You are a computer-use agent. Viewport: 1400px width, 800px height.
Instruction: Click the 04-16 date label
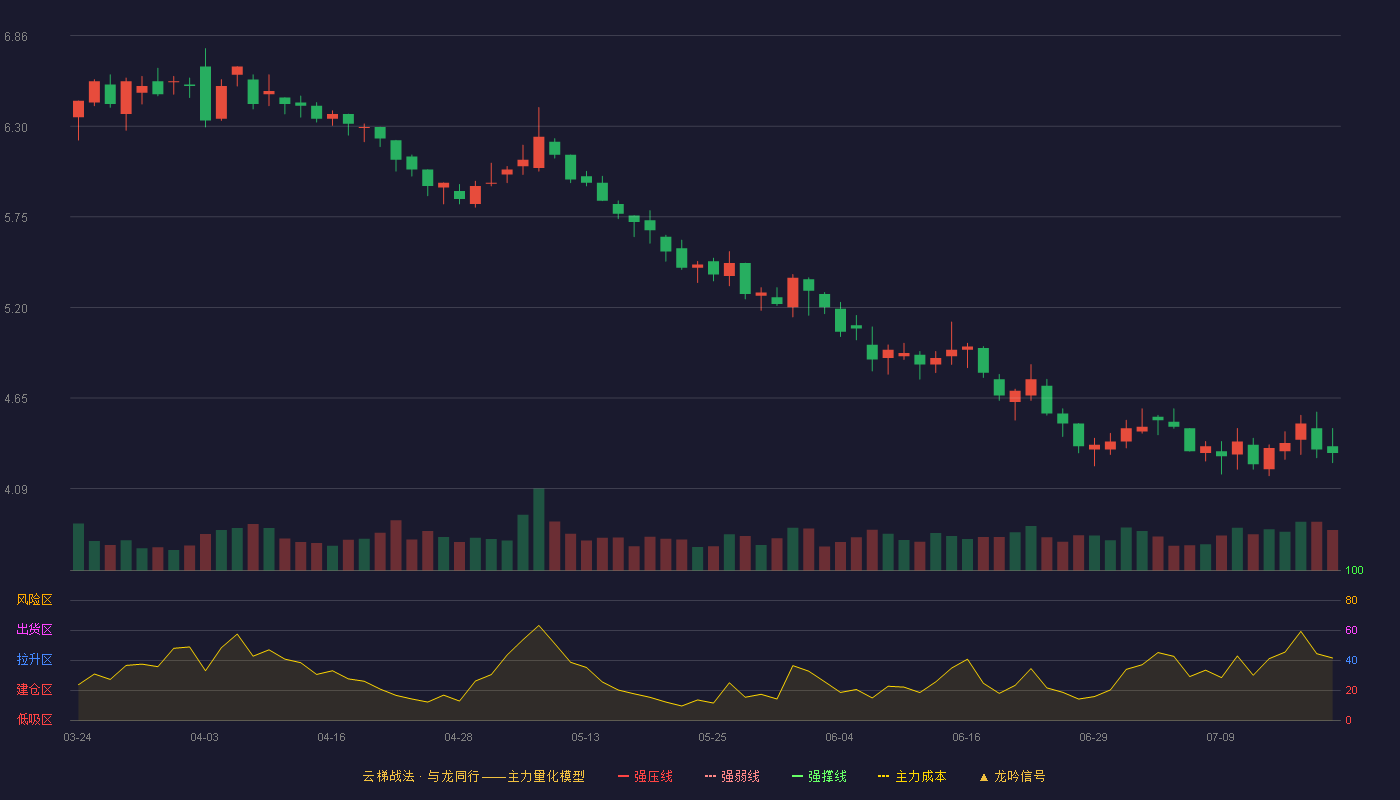click(x=331, y=737)
